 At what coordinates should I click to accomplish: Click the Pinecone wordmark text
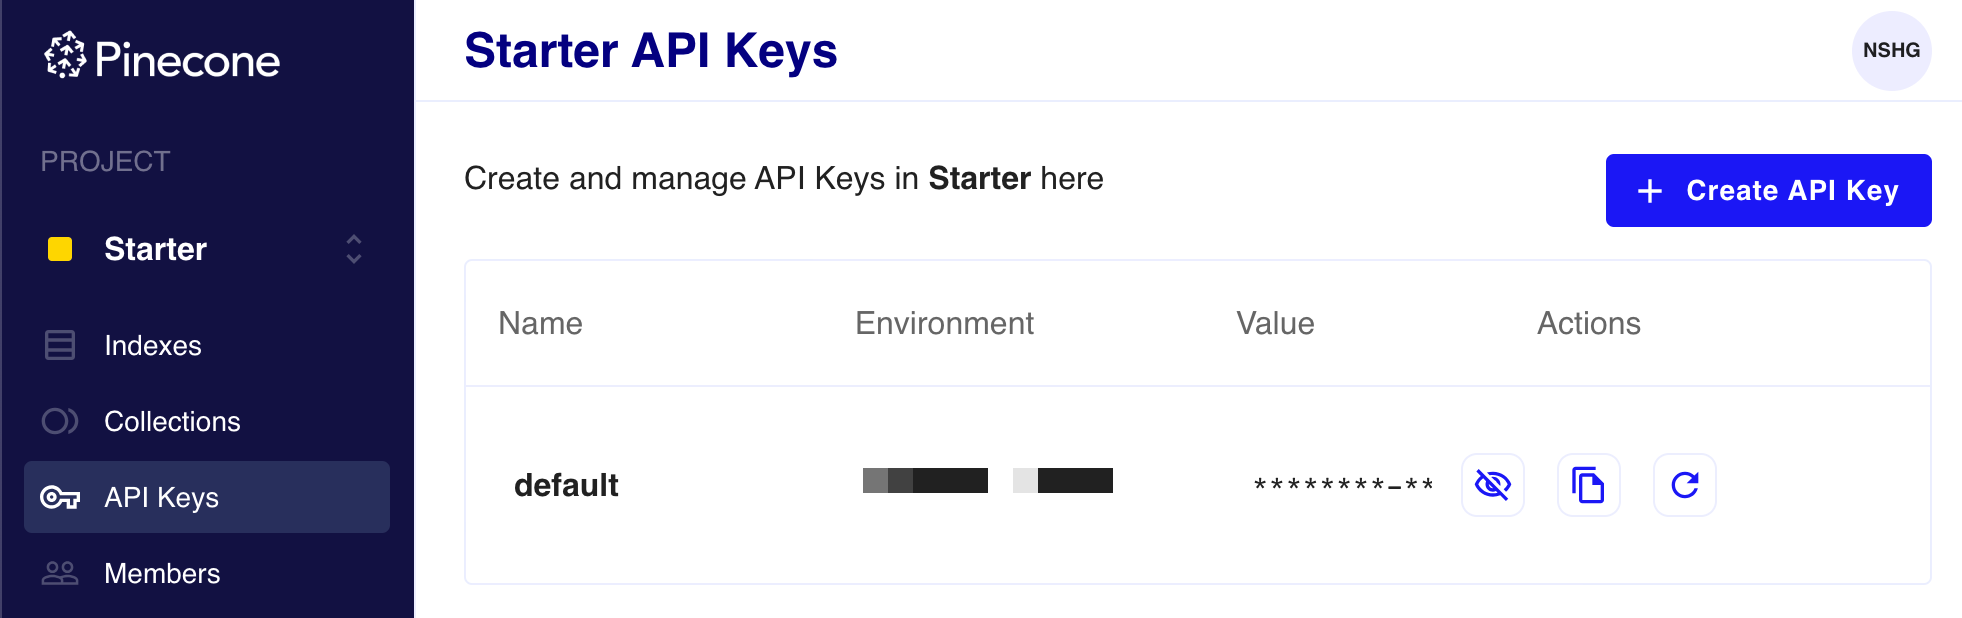point(187,61)
